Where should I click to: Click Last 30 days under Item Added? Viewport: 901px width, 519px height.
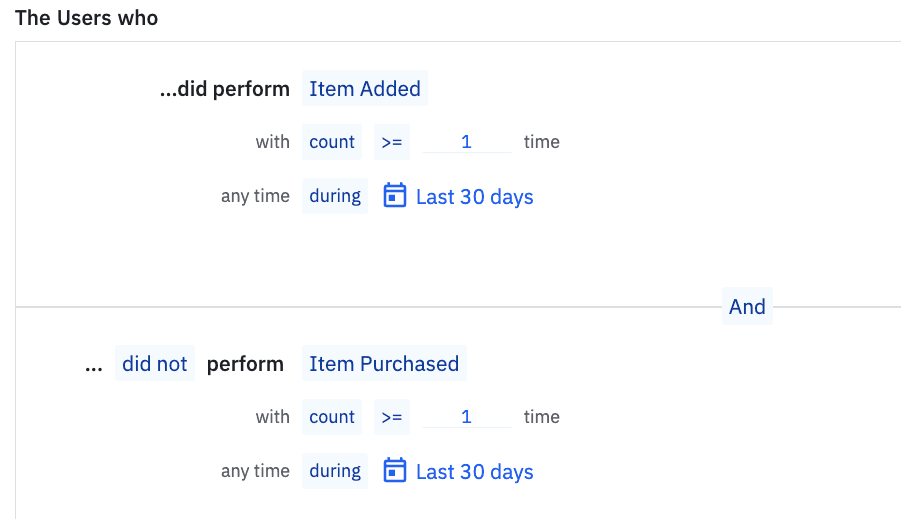(474, 197)
